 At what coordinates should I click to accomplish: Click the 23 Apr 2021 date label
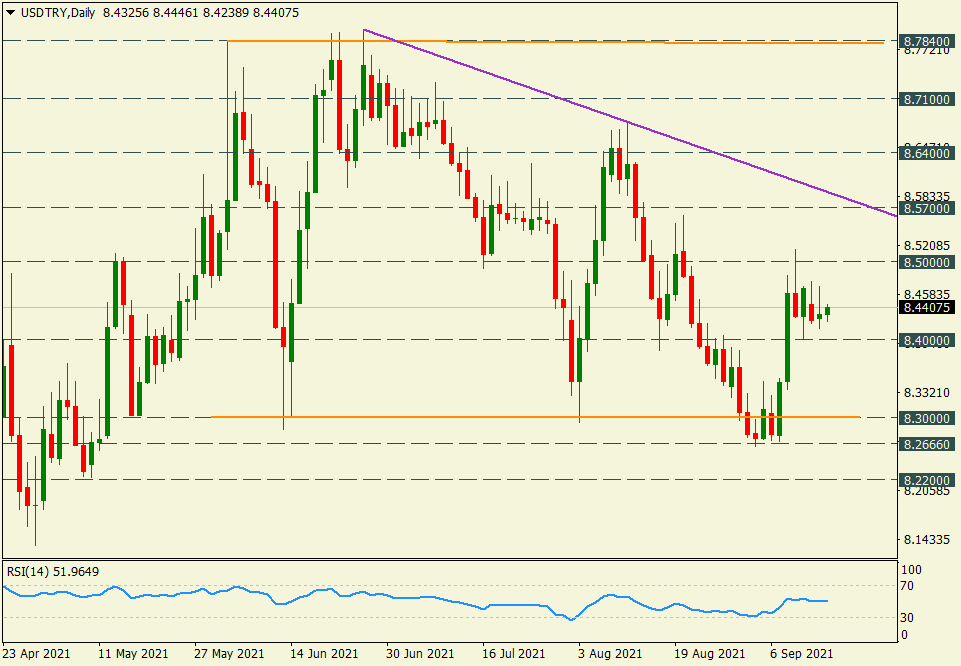(36, 654)
